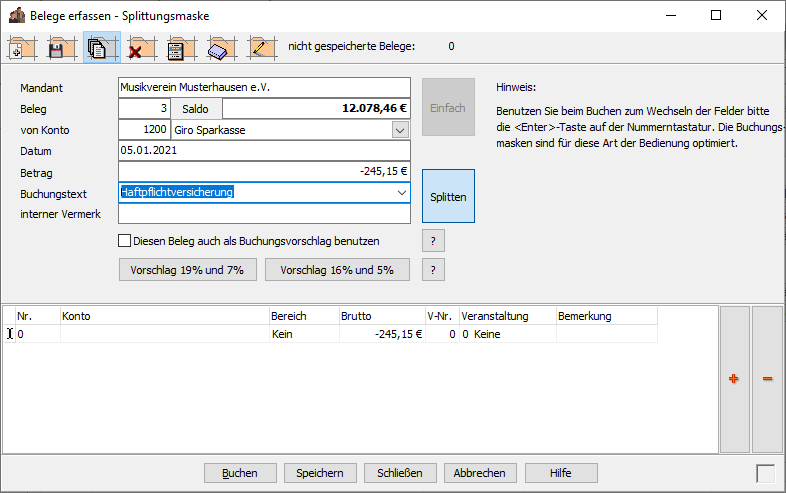The width and height of the screenshot is (786, 493).
Task: Expand the Giro Sparkasse account dropdown
Action: point(400,130)
